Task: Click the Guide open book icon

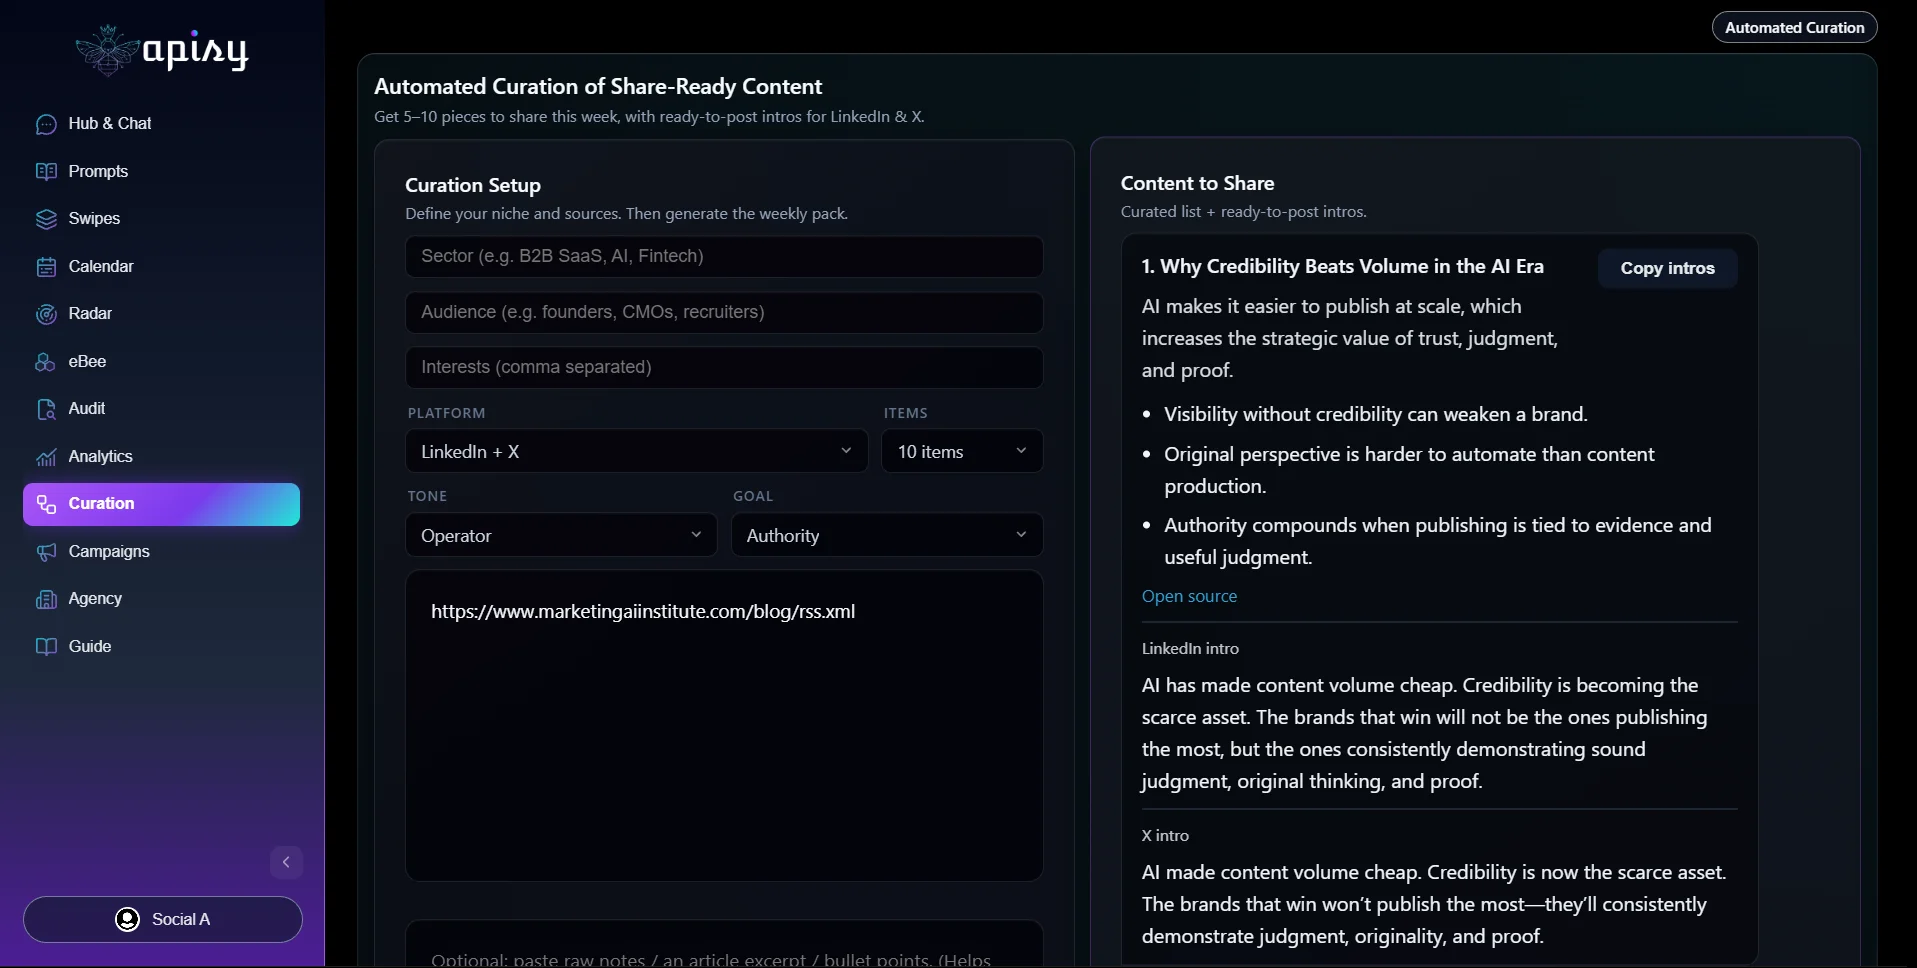Action: (x=46, y=646)
